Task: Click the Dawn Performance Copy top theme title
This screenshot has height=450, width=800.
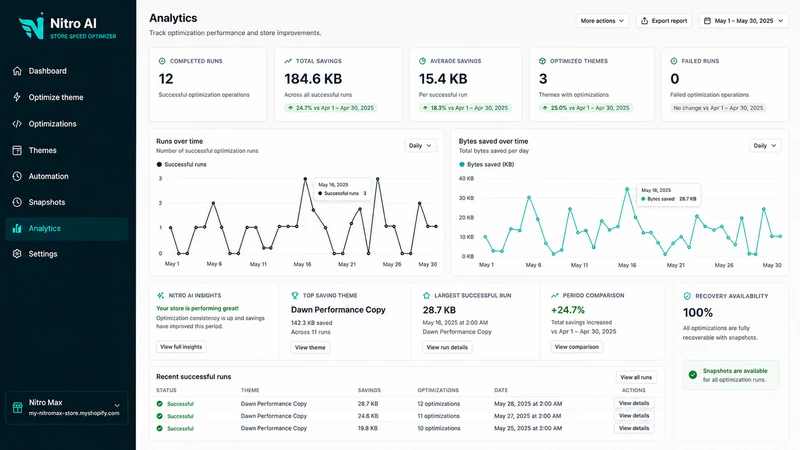Action: (338, 310)
